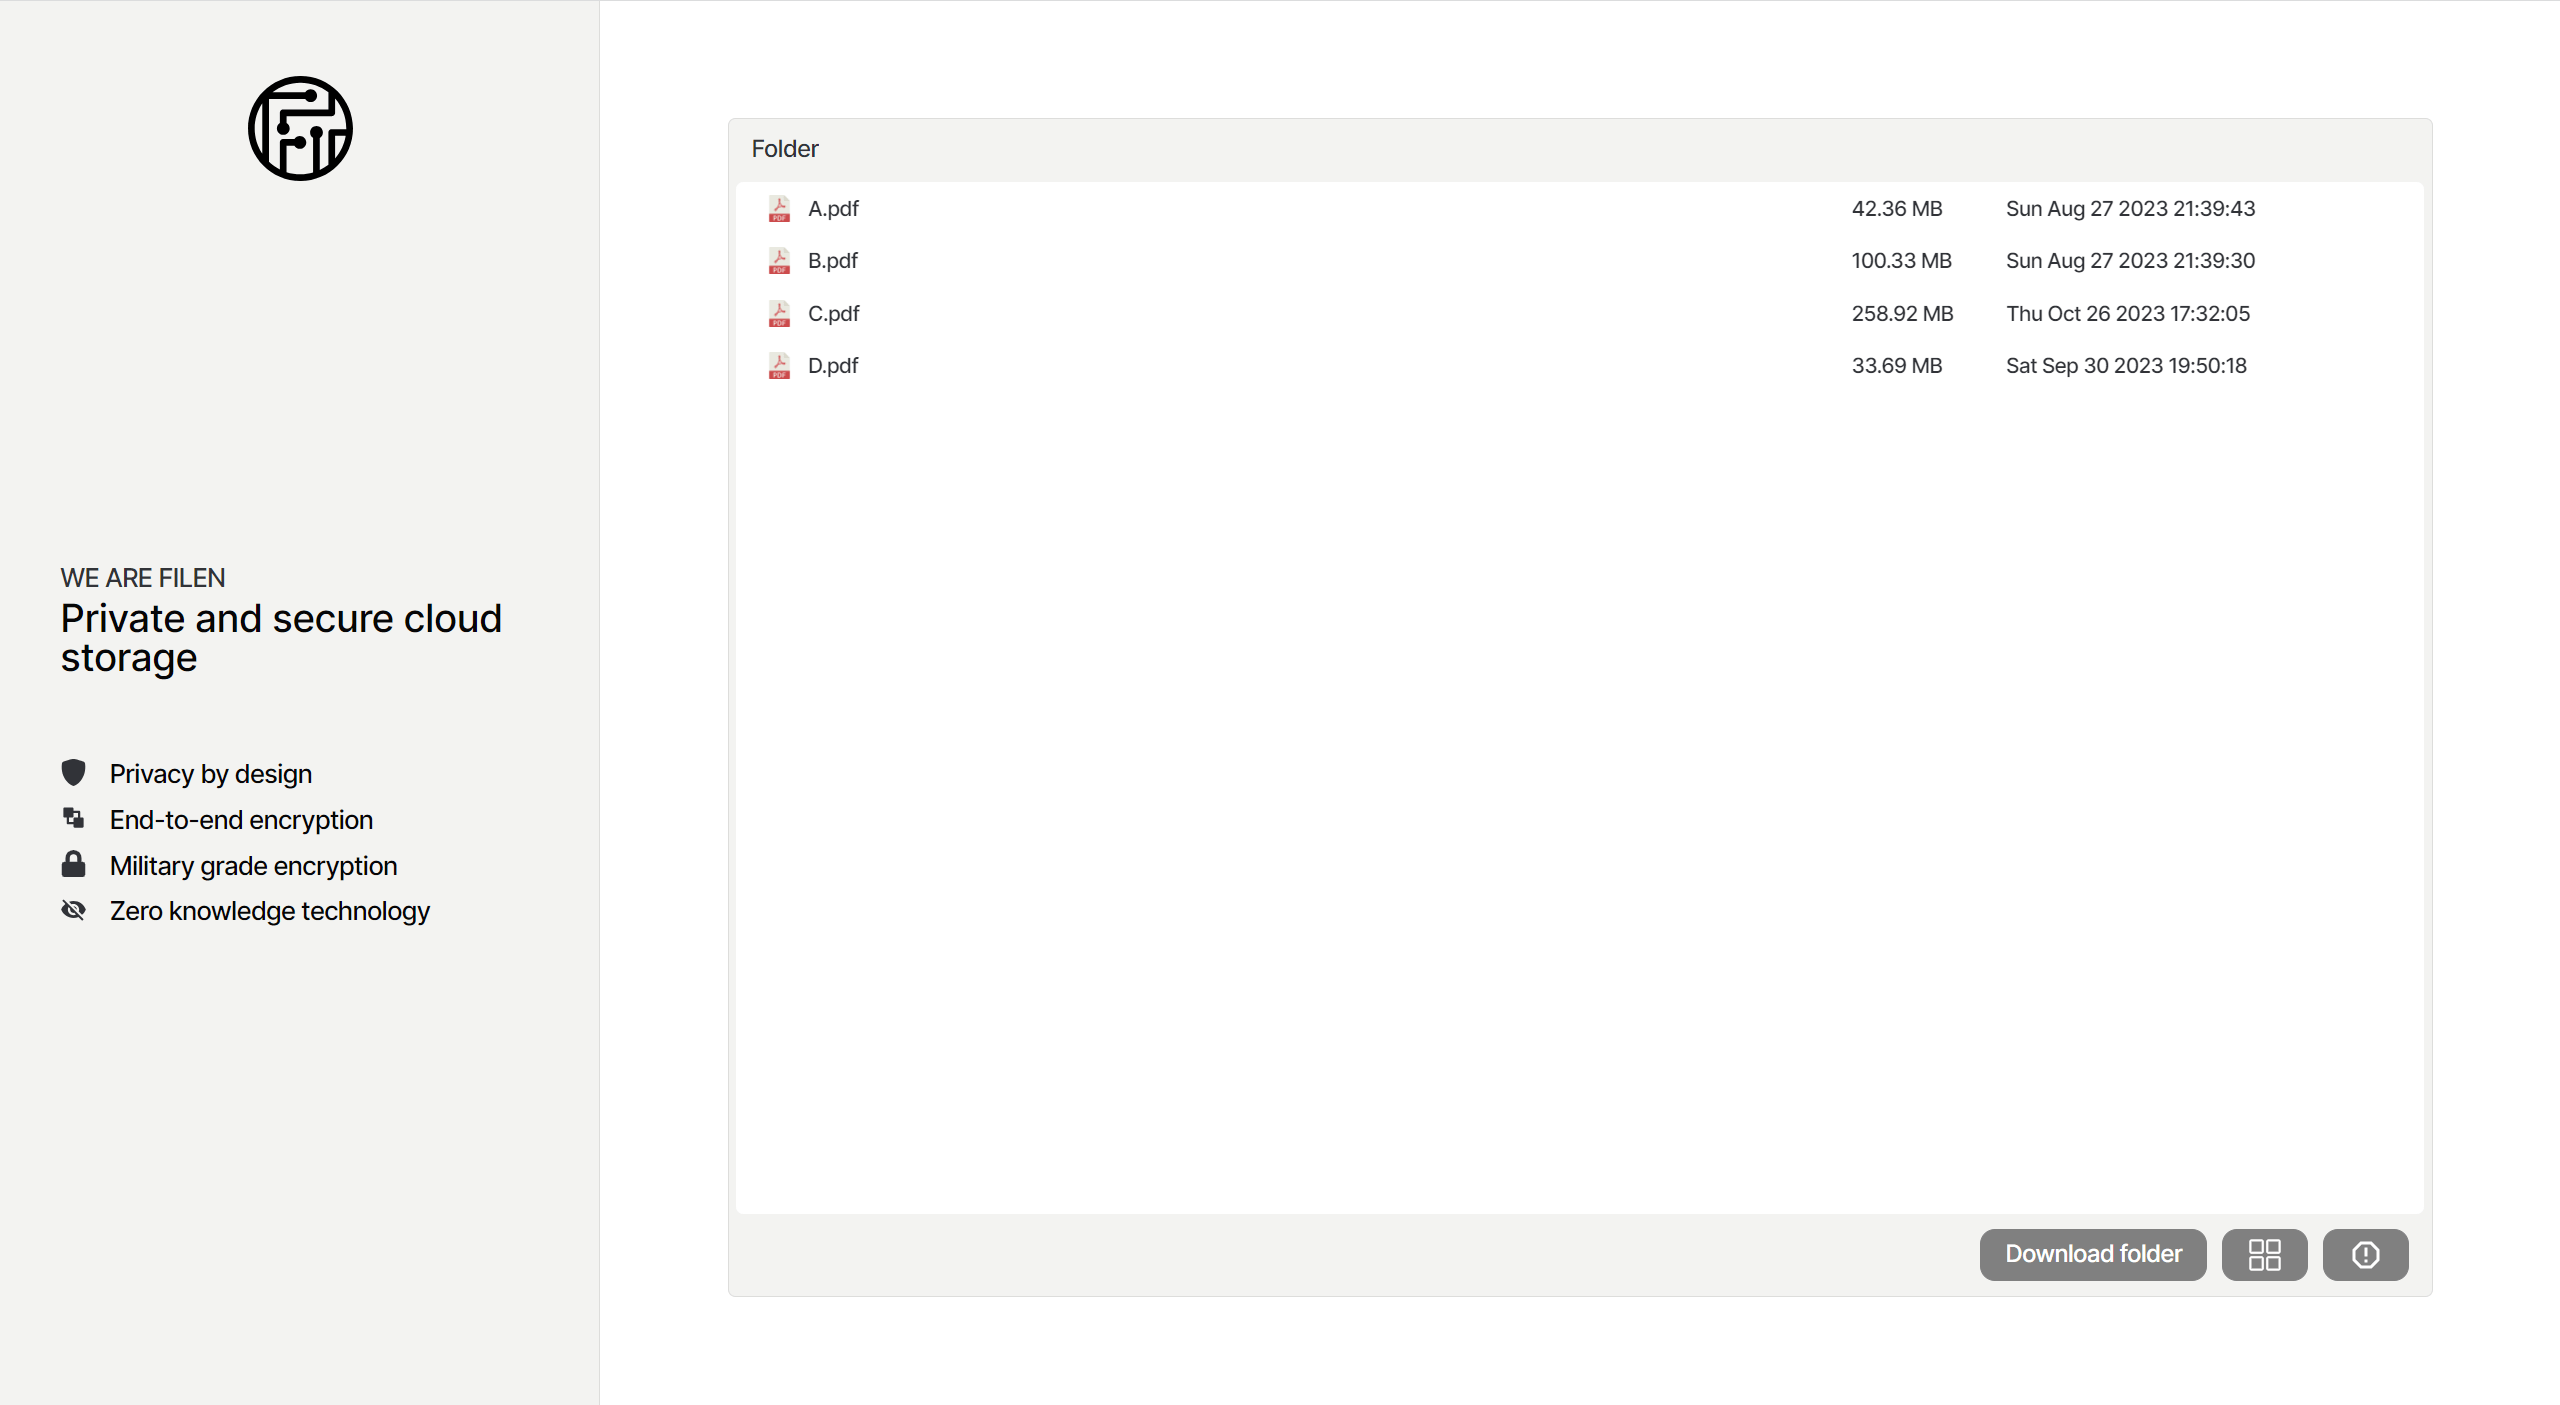Click the crossed-eye Zero knowledge icon
This screenshot has width=2560, height=1405.
tap(73, 910)
